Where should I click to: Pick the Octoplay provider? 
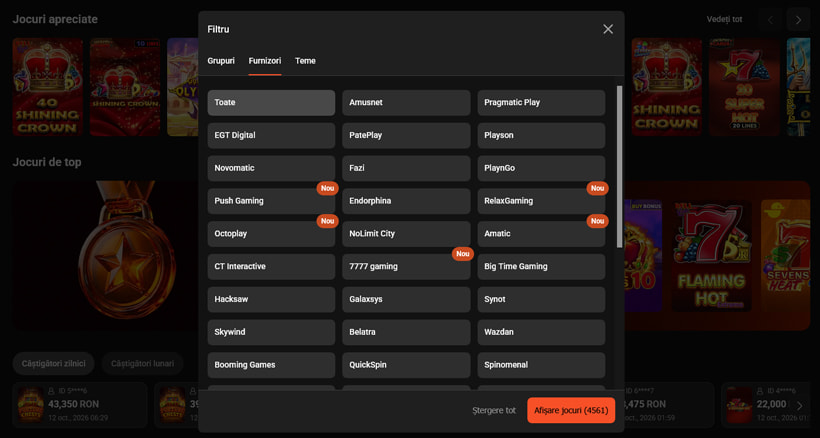coord(271,234)
